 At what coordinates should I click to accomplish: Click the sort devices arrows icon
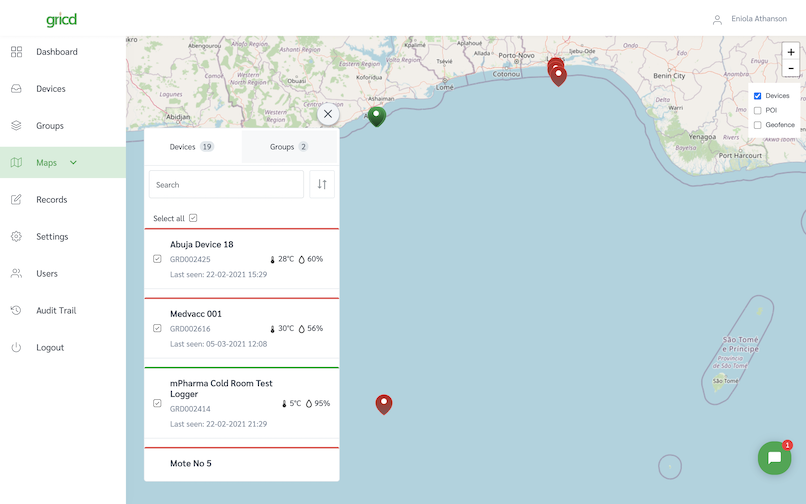[x=322, y=184]
